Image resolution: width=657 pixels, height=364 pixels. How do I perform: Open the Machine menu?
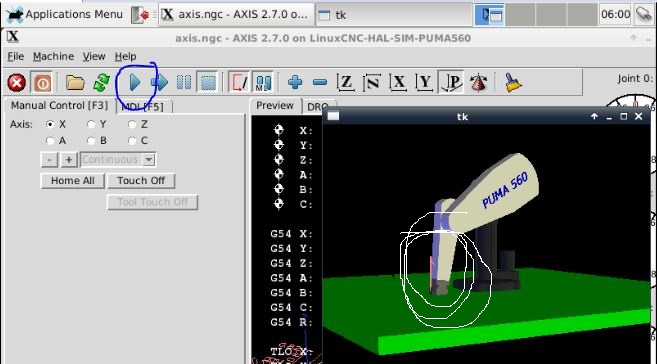tap(53, 56)
